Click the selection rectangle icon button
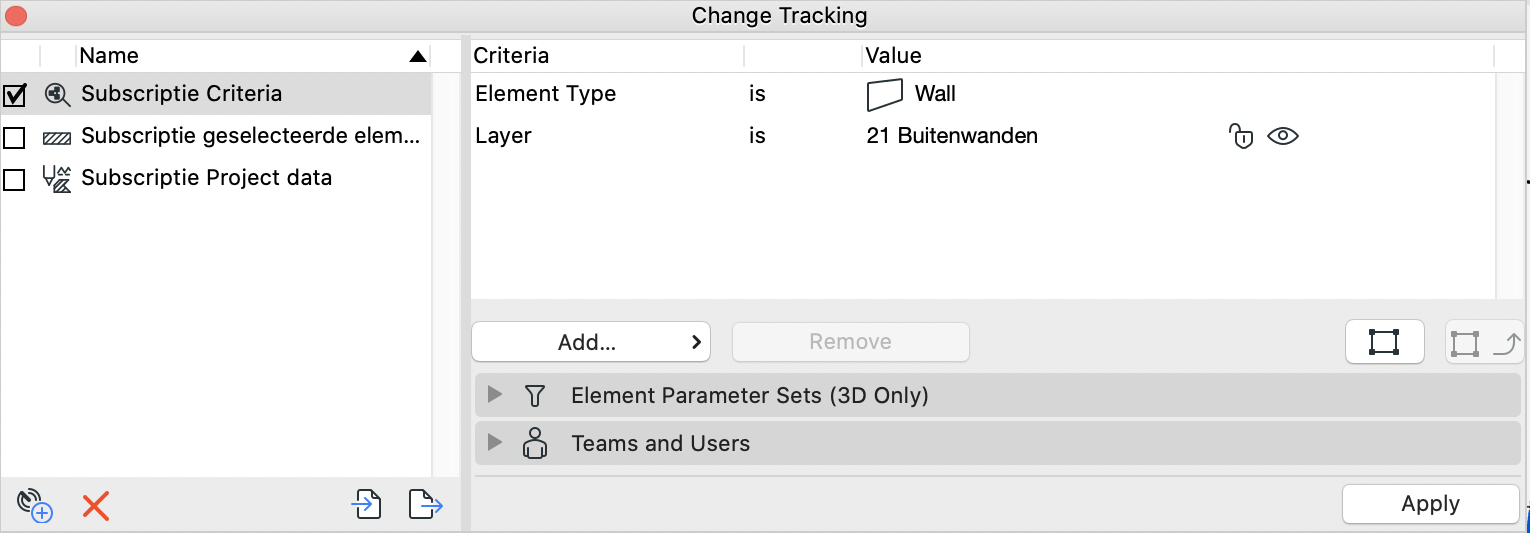The width and height of the screenshot is (1530, 533). 1384,342
